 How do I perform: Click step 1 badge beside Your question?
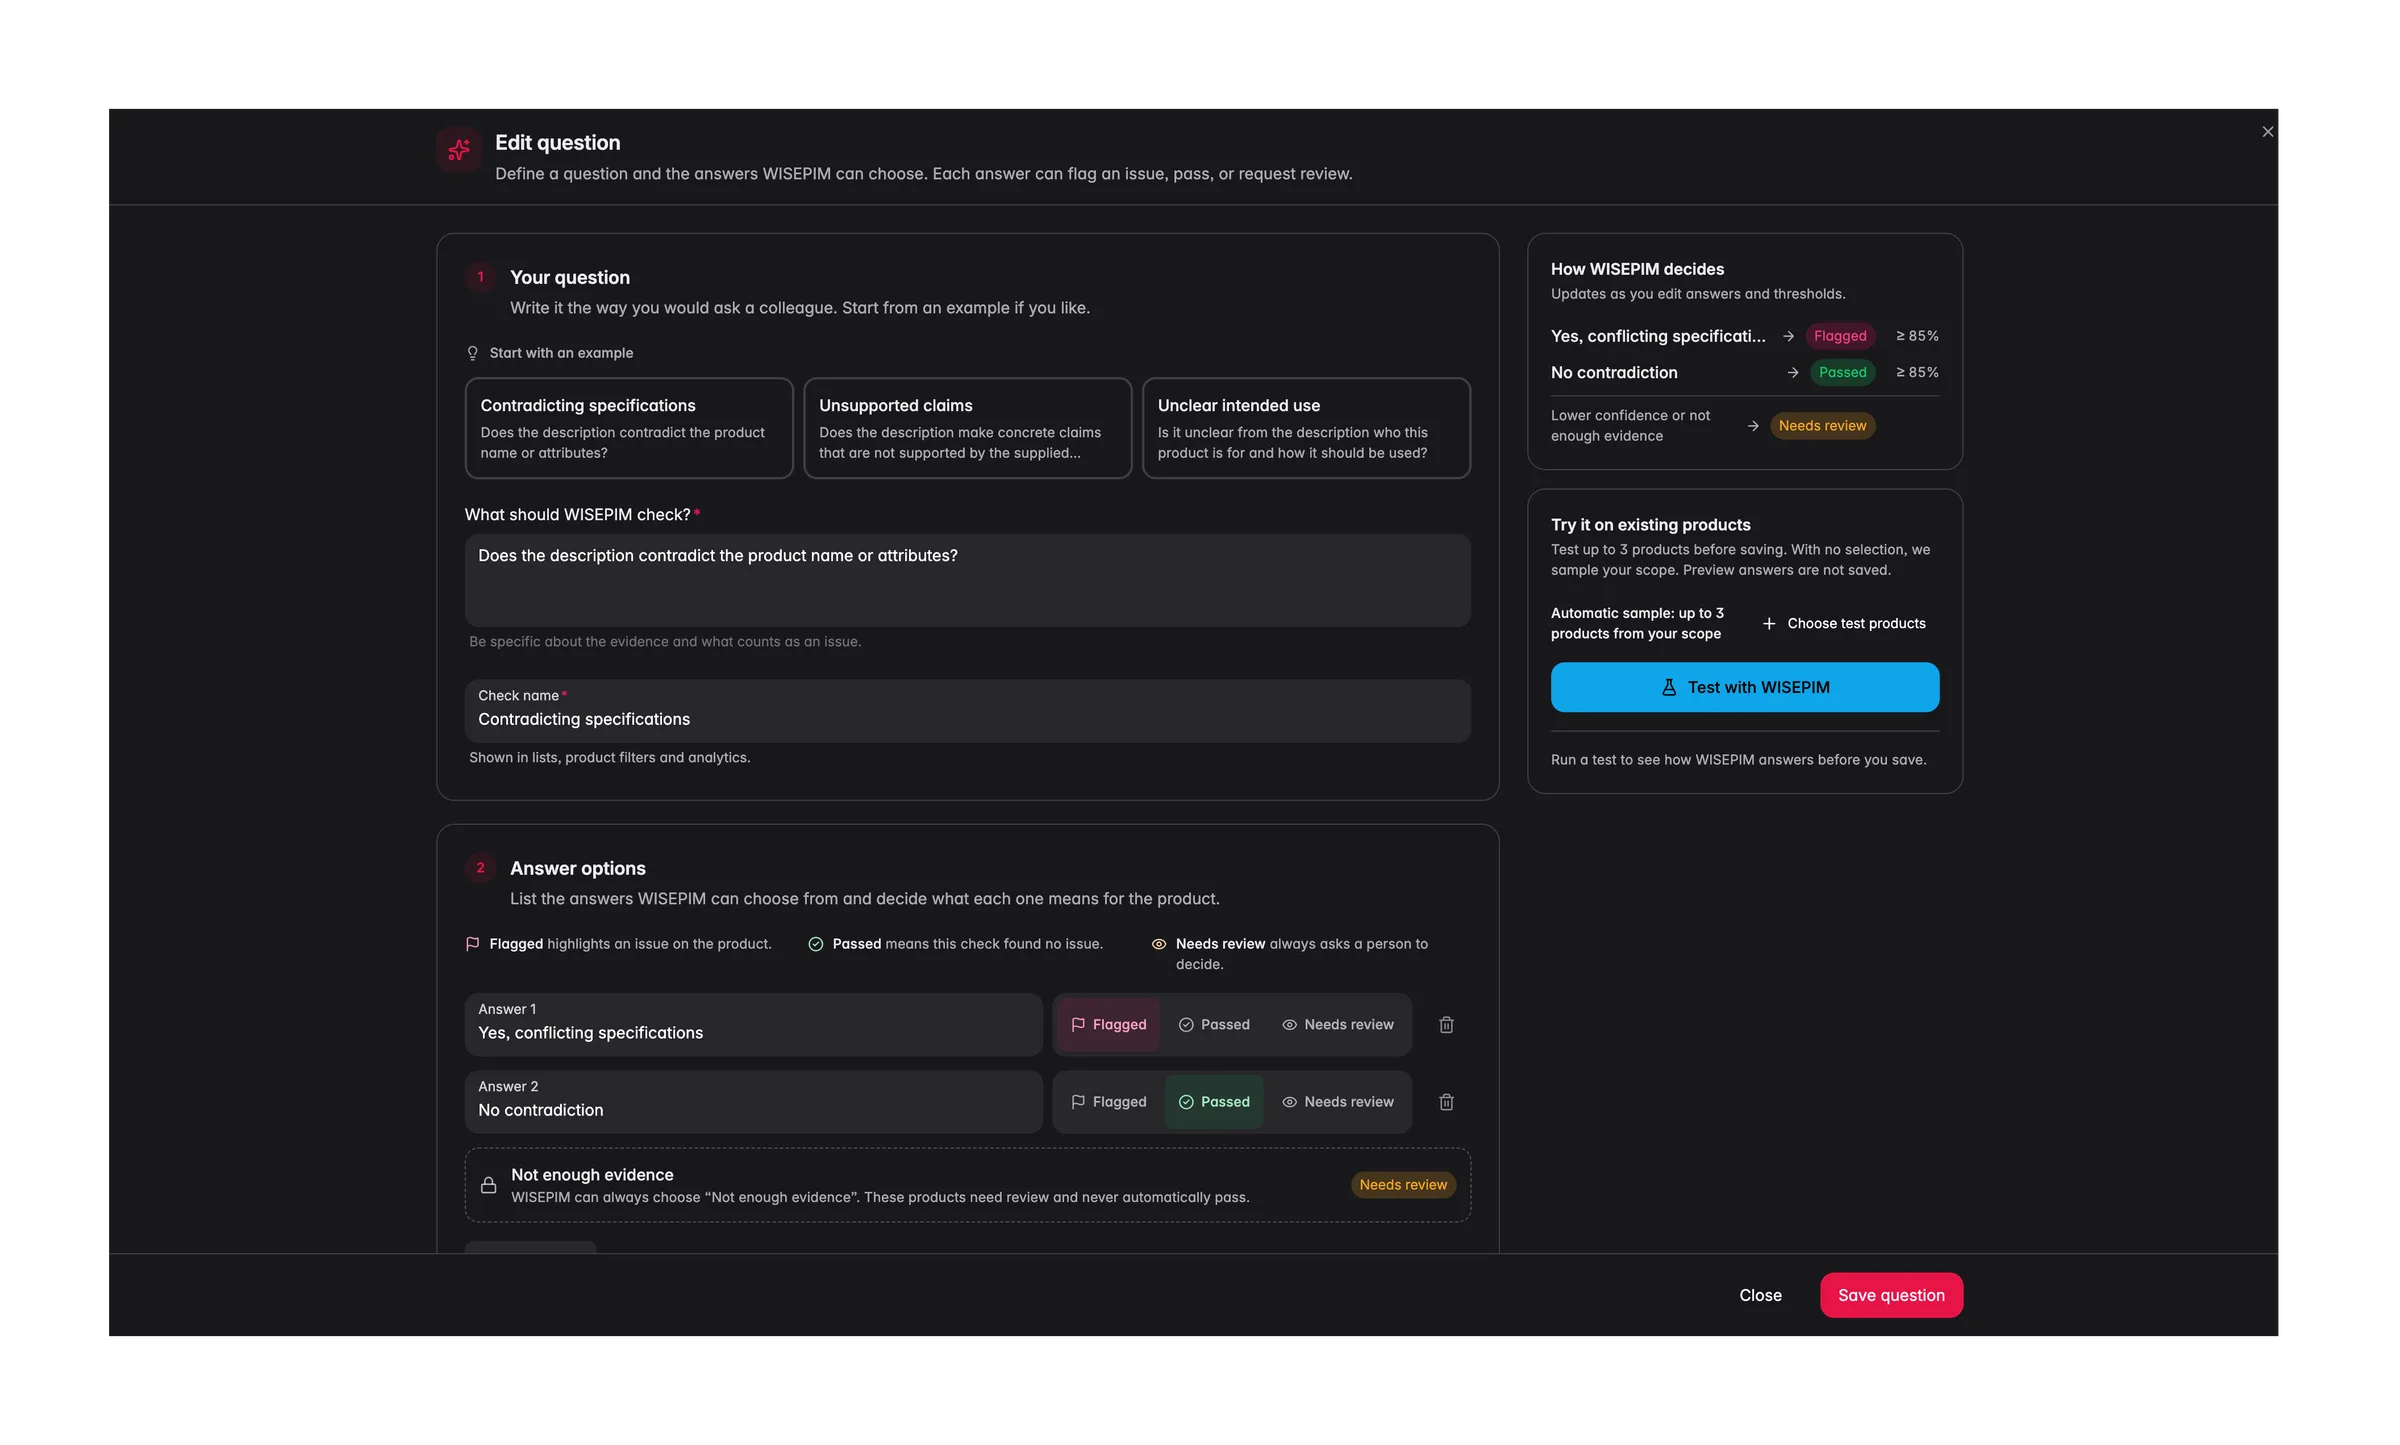[481, 277]
